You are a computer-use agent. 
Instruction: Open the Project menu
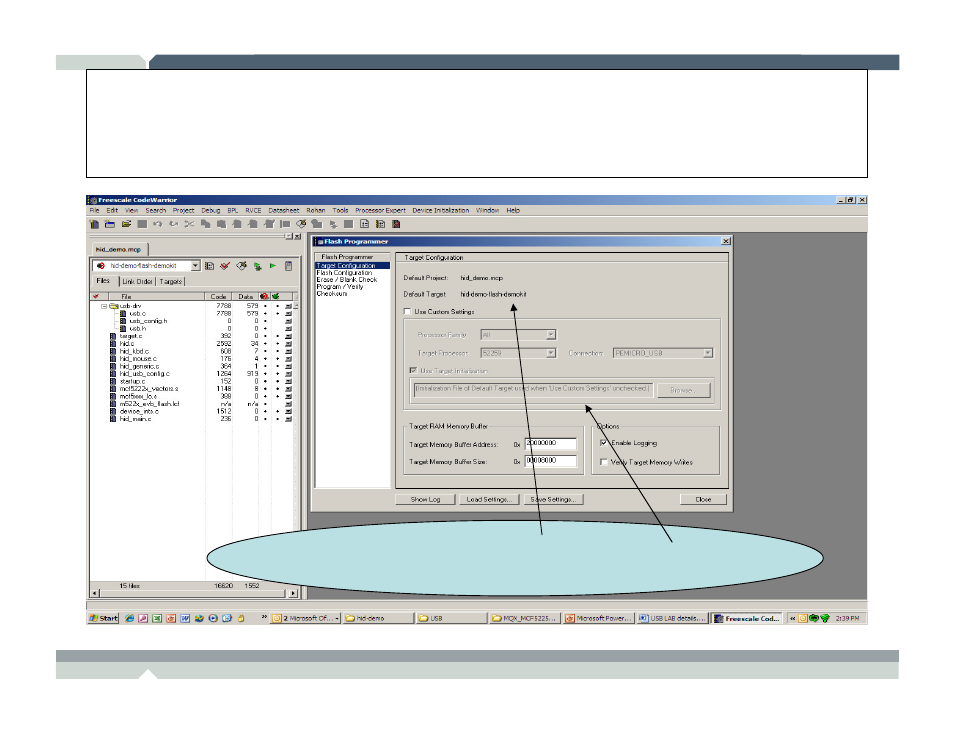tap(183, 211)
